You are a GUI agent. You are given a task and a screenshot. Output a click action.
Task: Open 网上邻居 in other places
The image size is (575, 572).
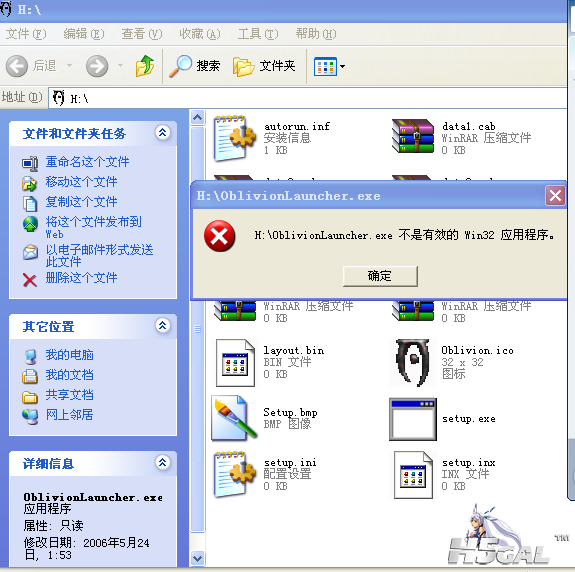[69, 415]
